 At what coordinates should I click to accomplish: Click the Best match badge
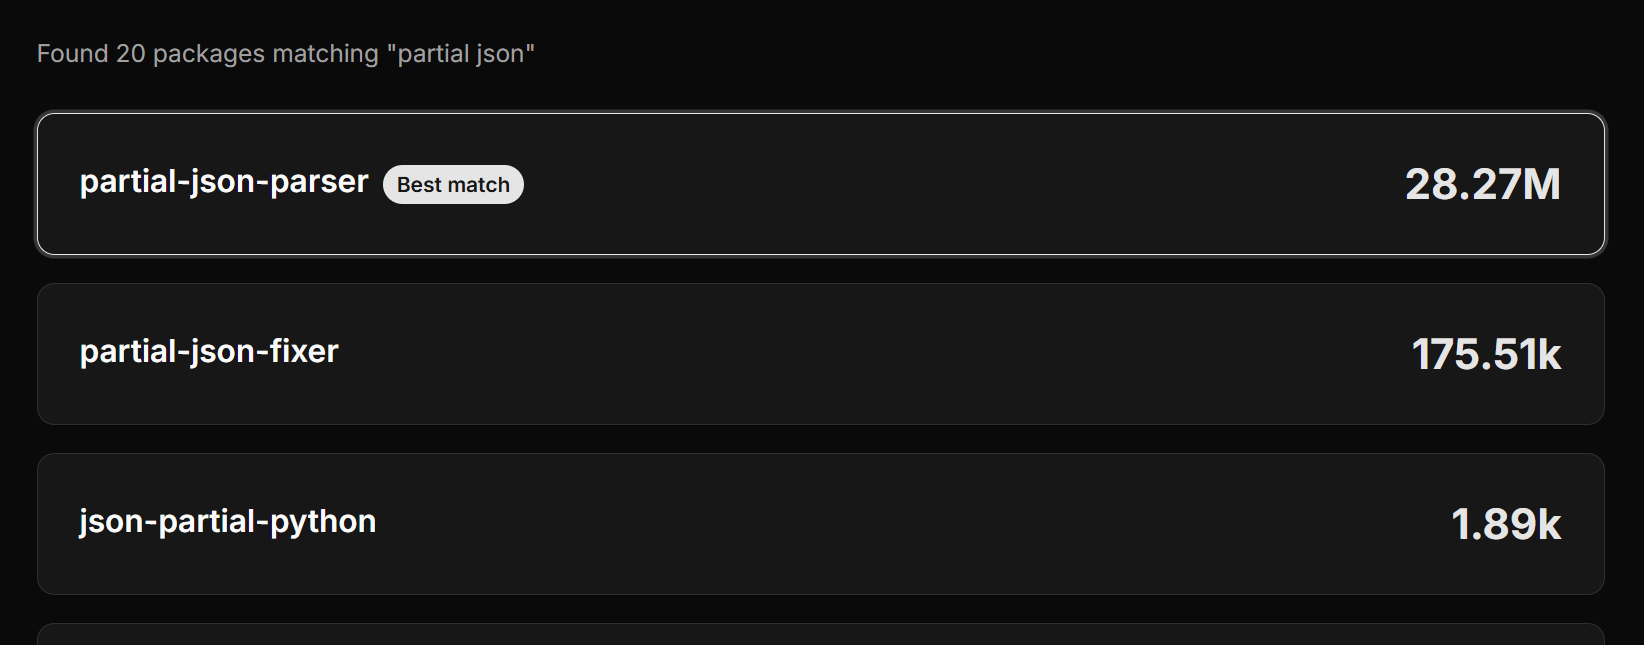453,184
